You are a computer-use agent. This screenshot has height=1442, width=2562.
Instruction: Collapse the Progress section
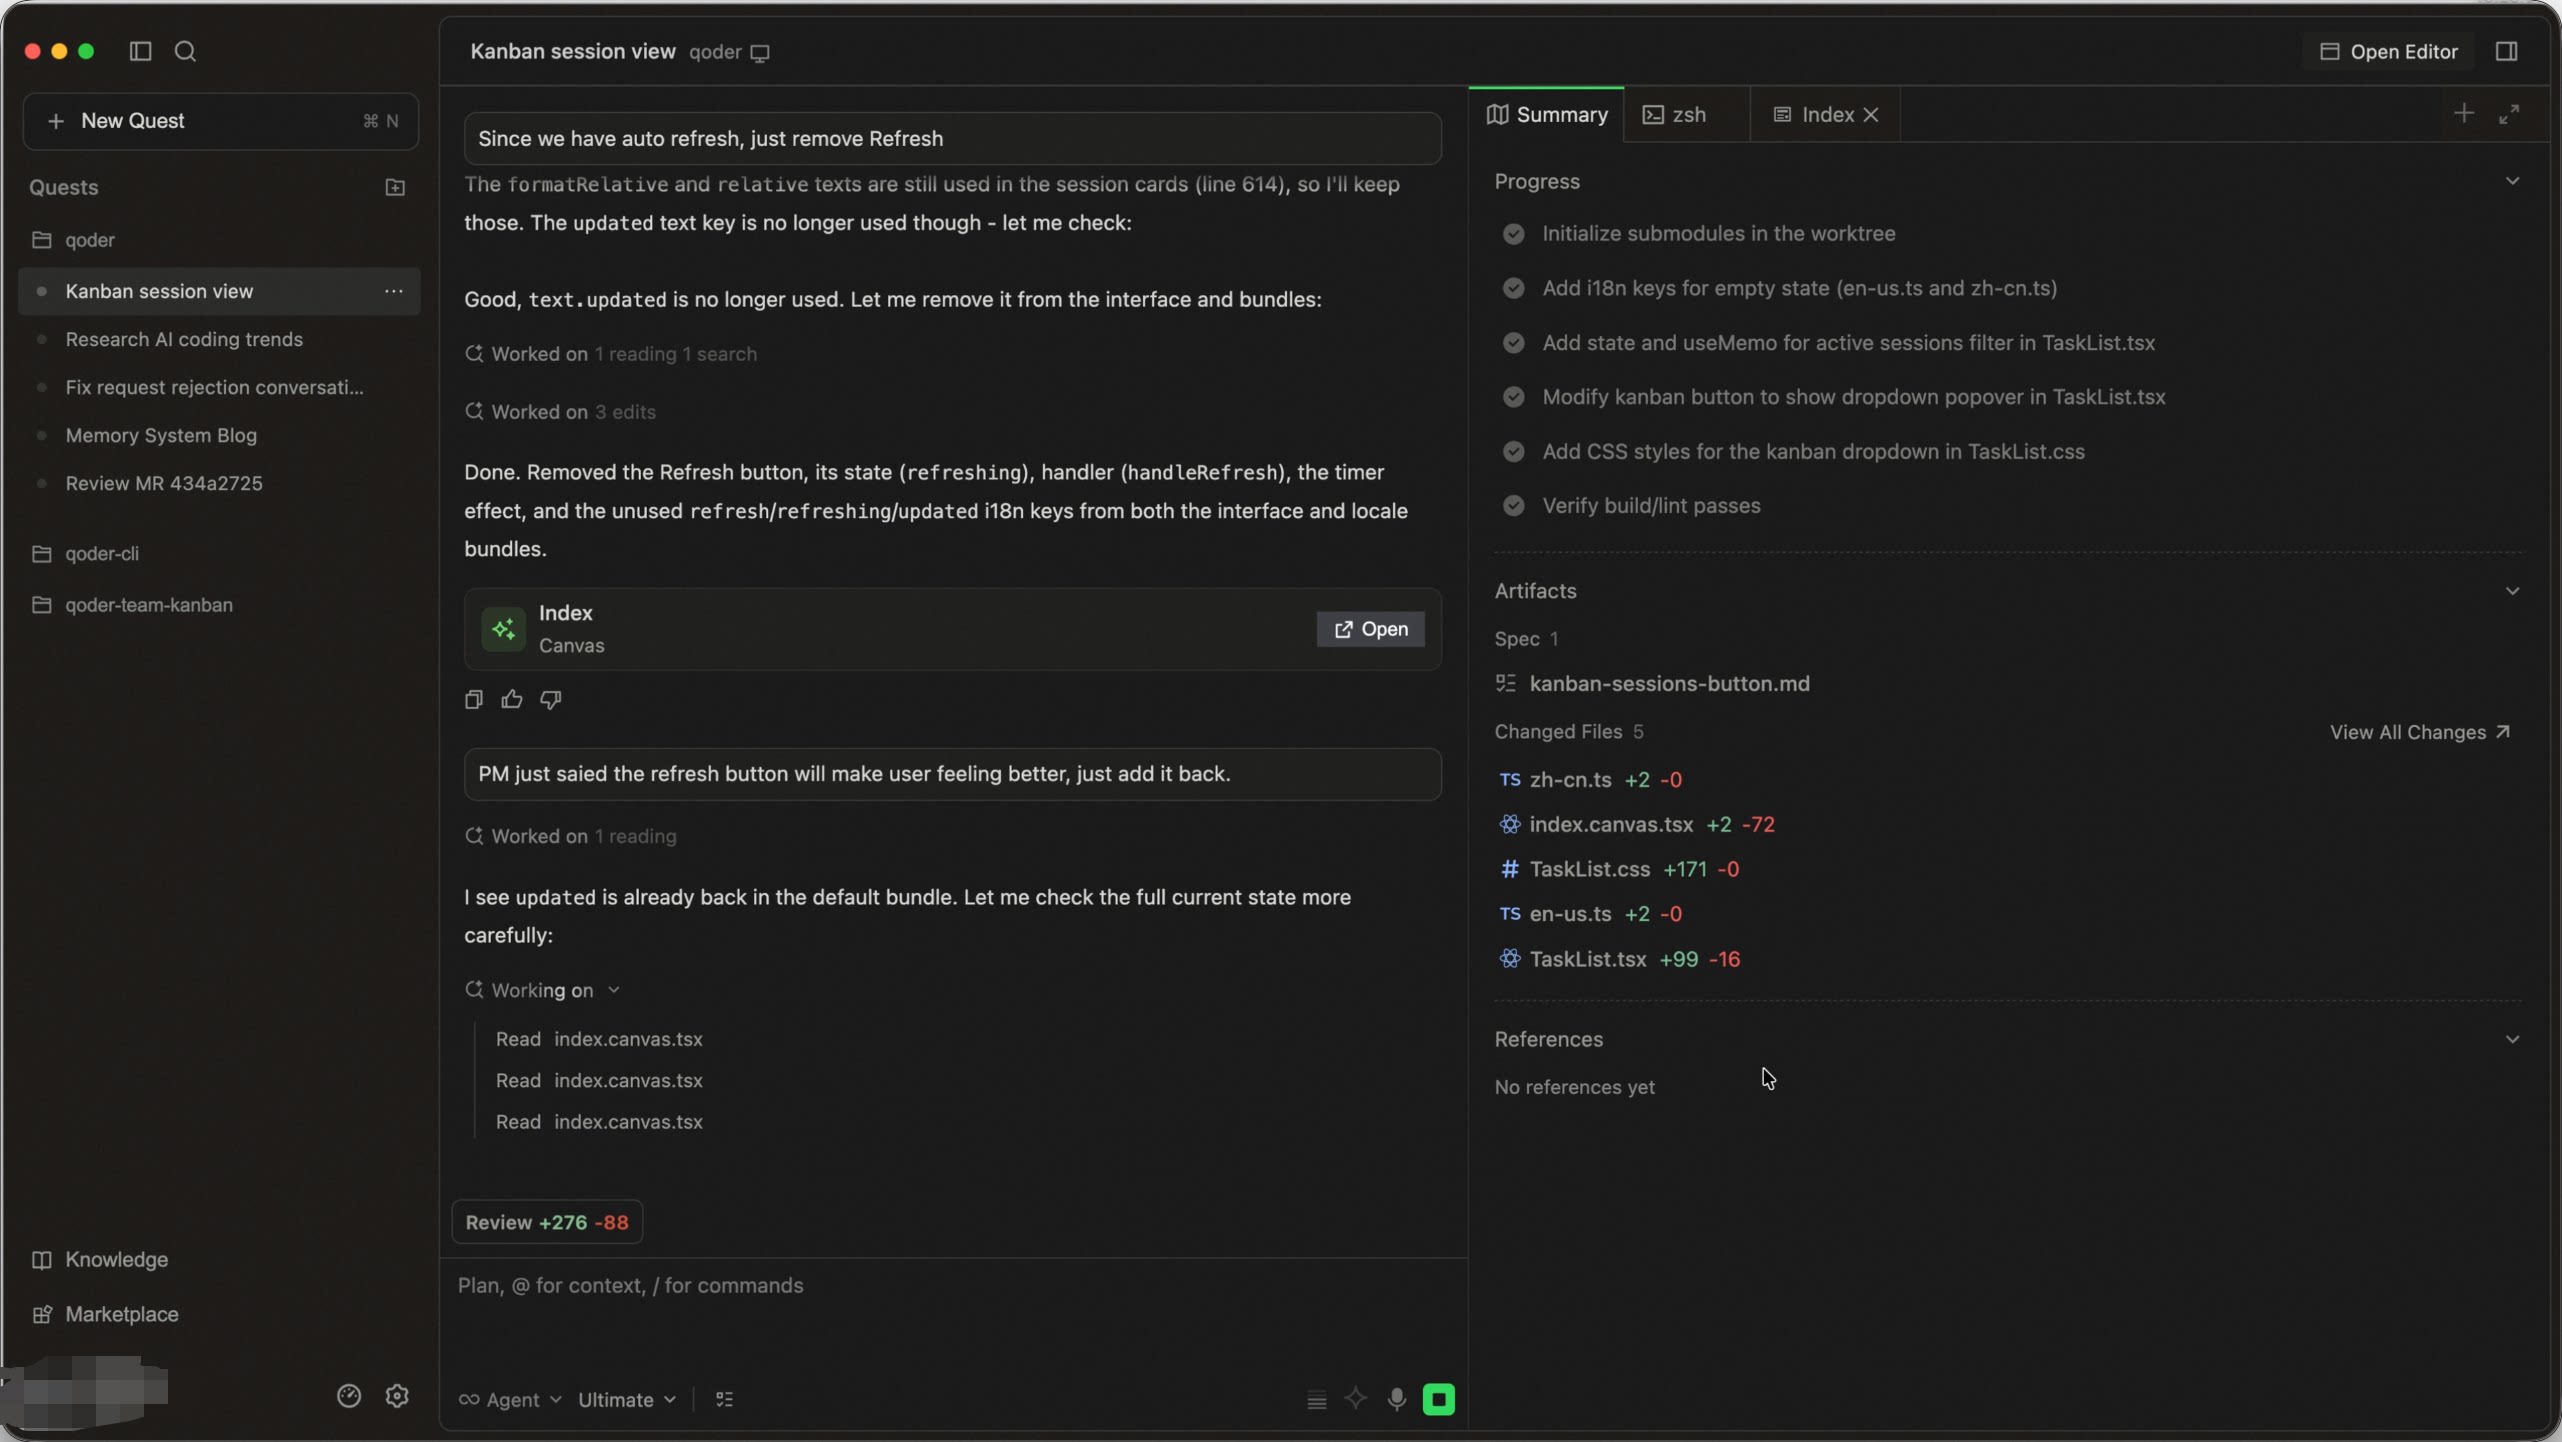click(x=2512, y=181)
